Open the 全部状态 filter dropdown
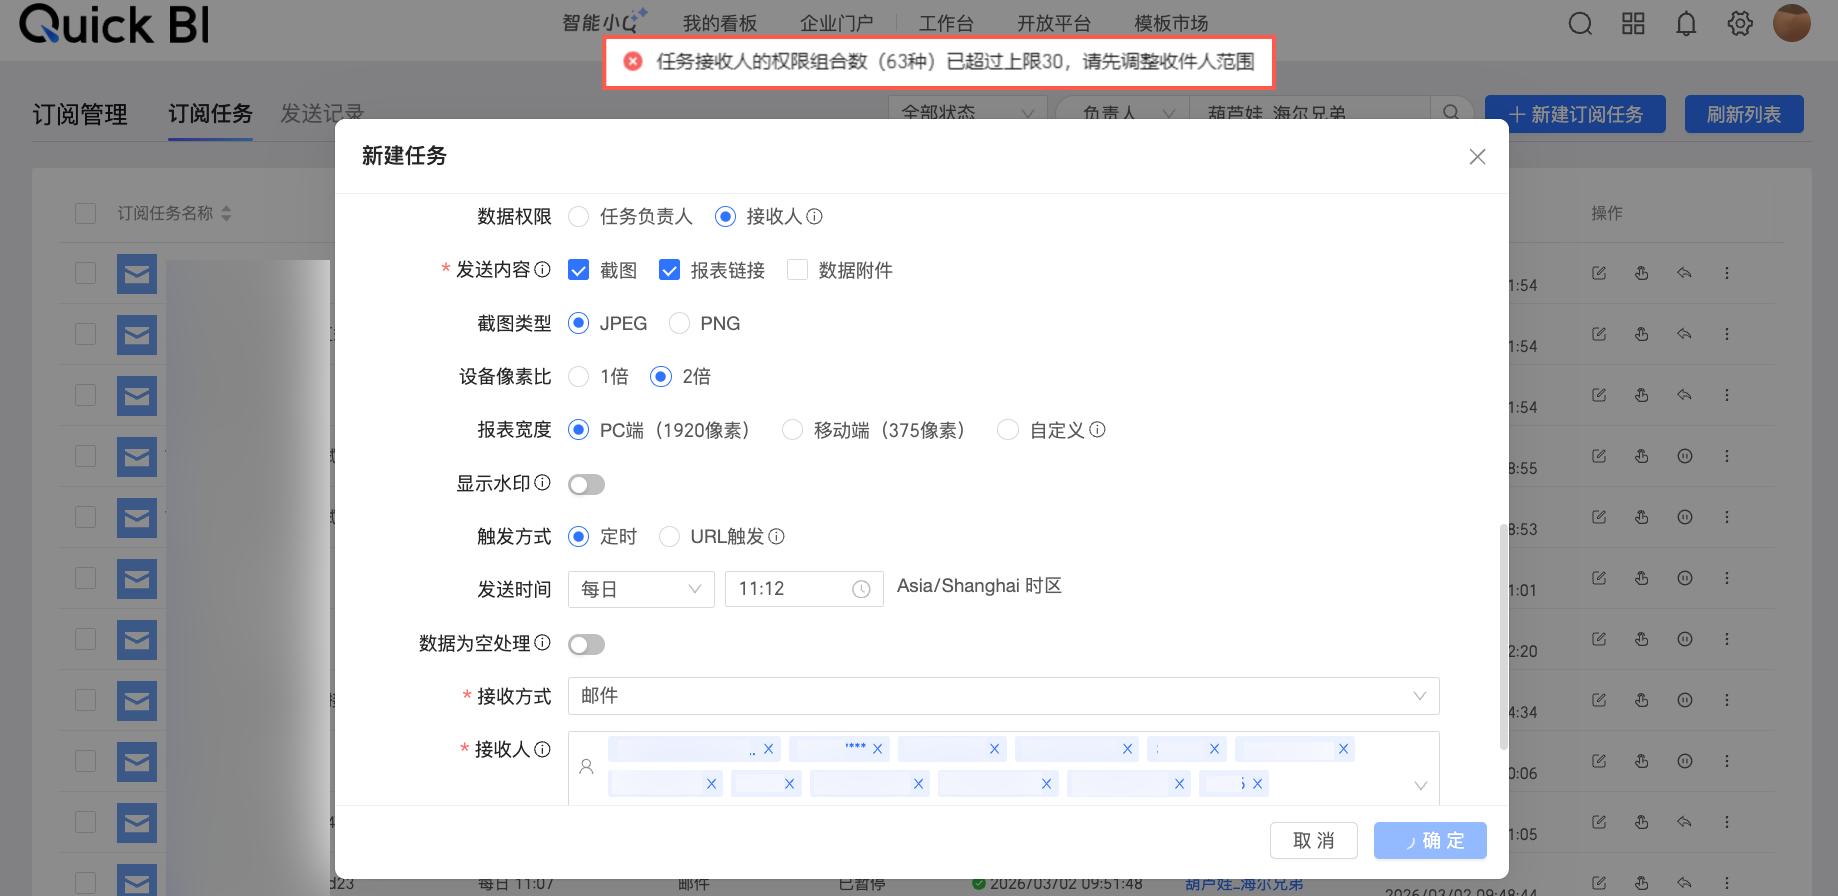The width and height of the screenshot is (1838, 896). coord(967,113)
